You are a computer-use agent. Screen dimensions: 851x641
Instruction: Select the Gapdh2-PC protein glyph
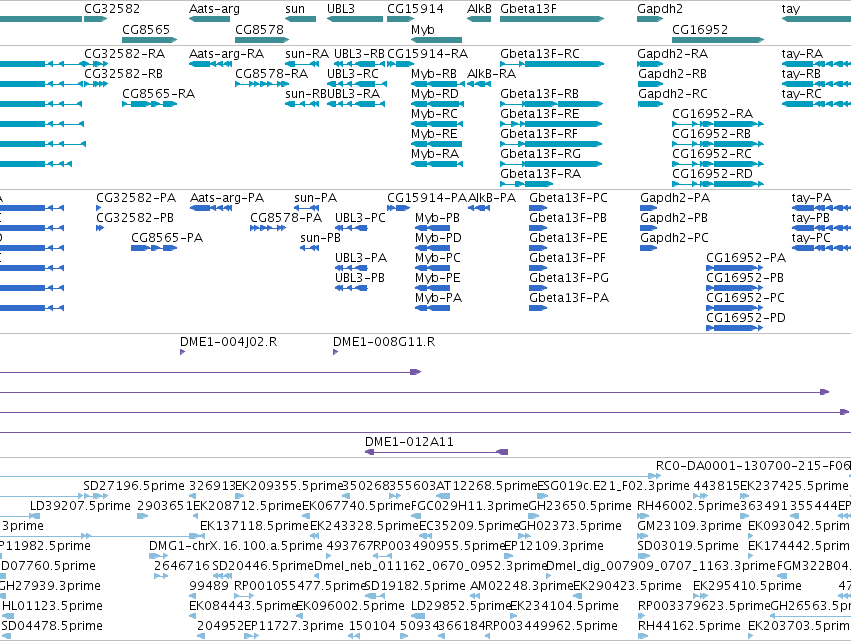[649, 248]
